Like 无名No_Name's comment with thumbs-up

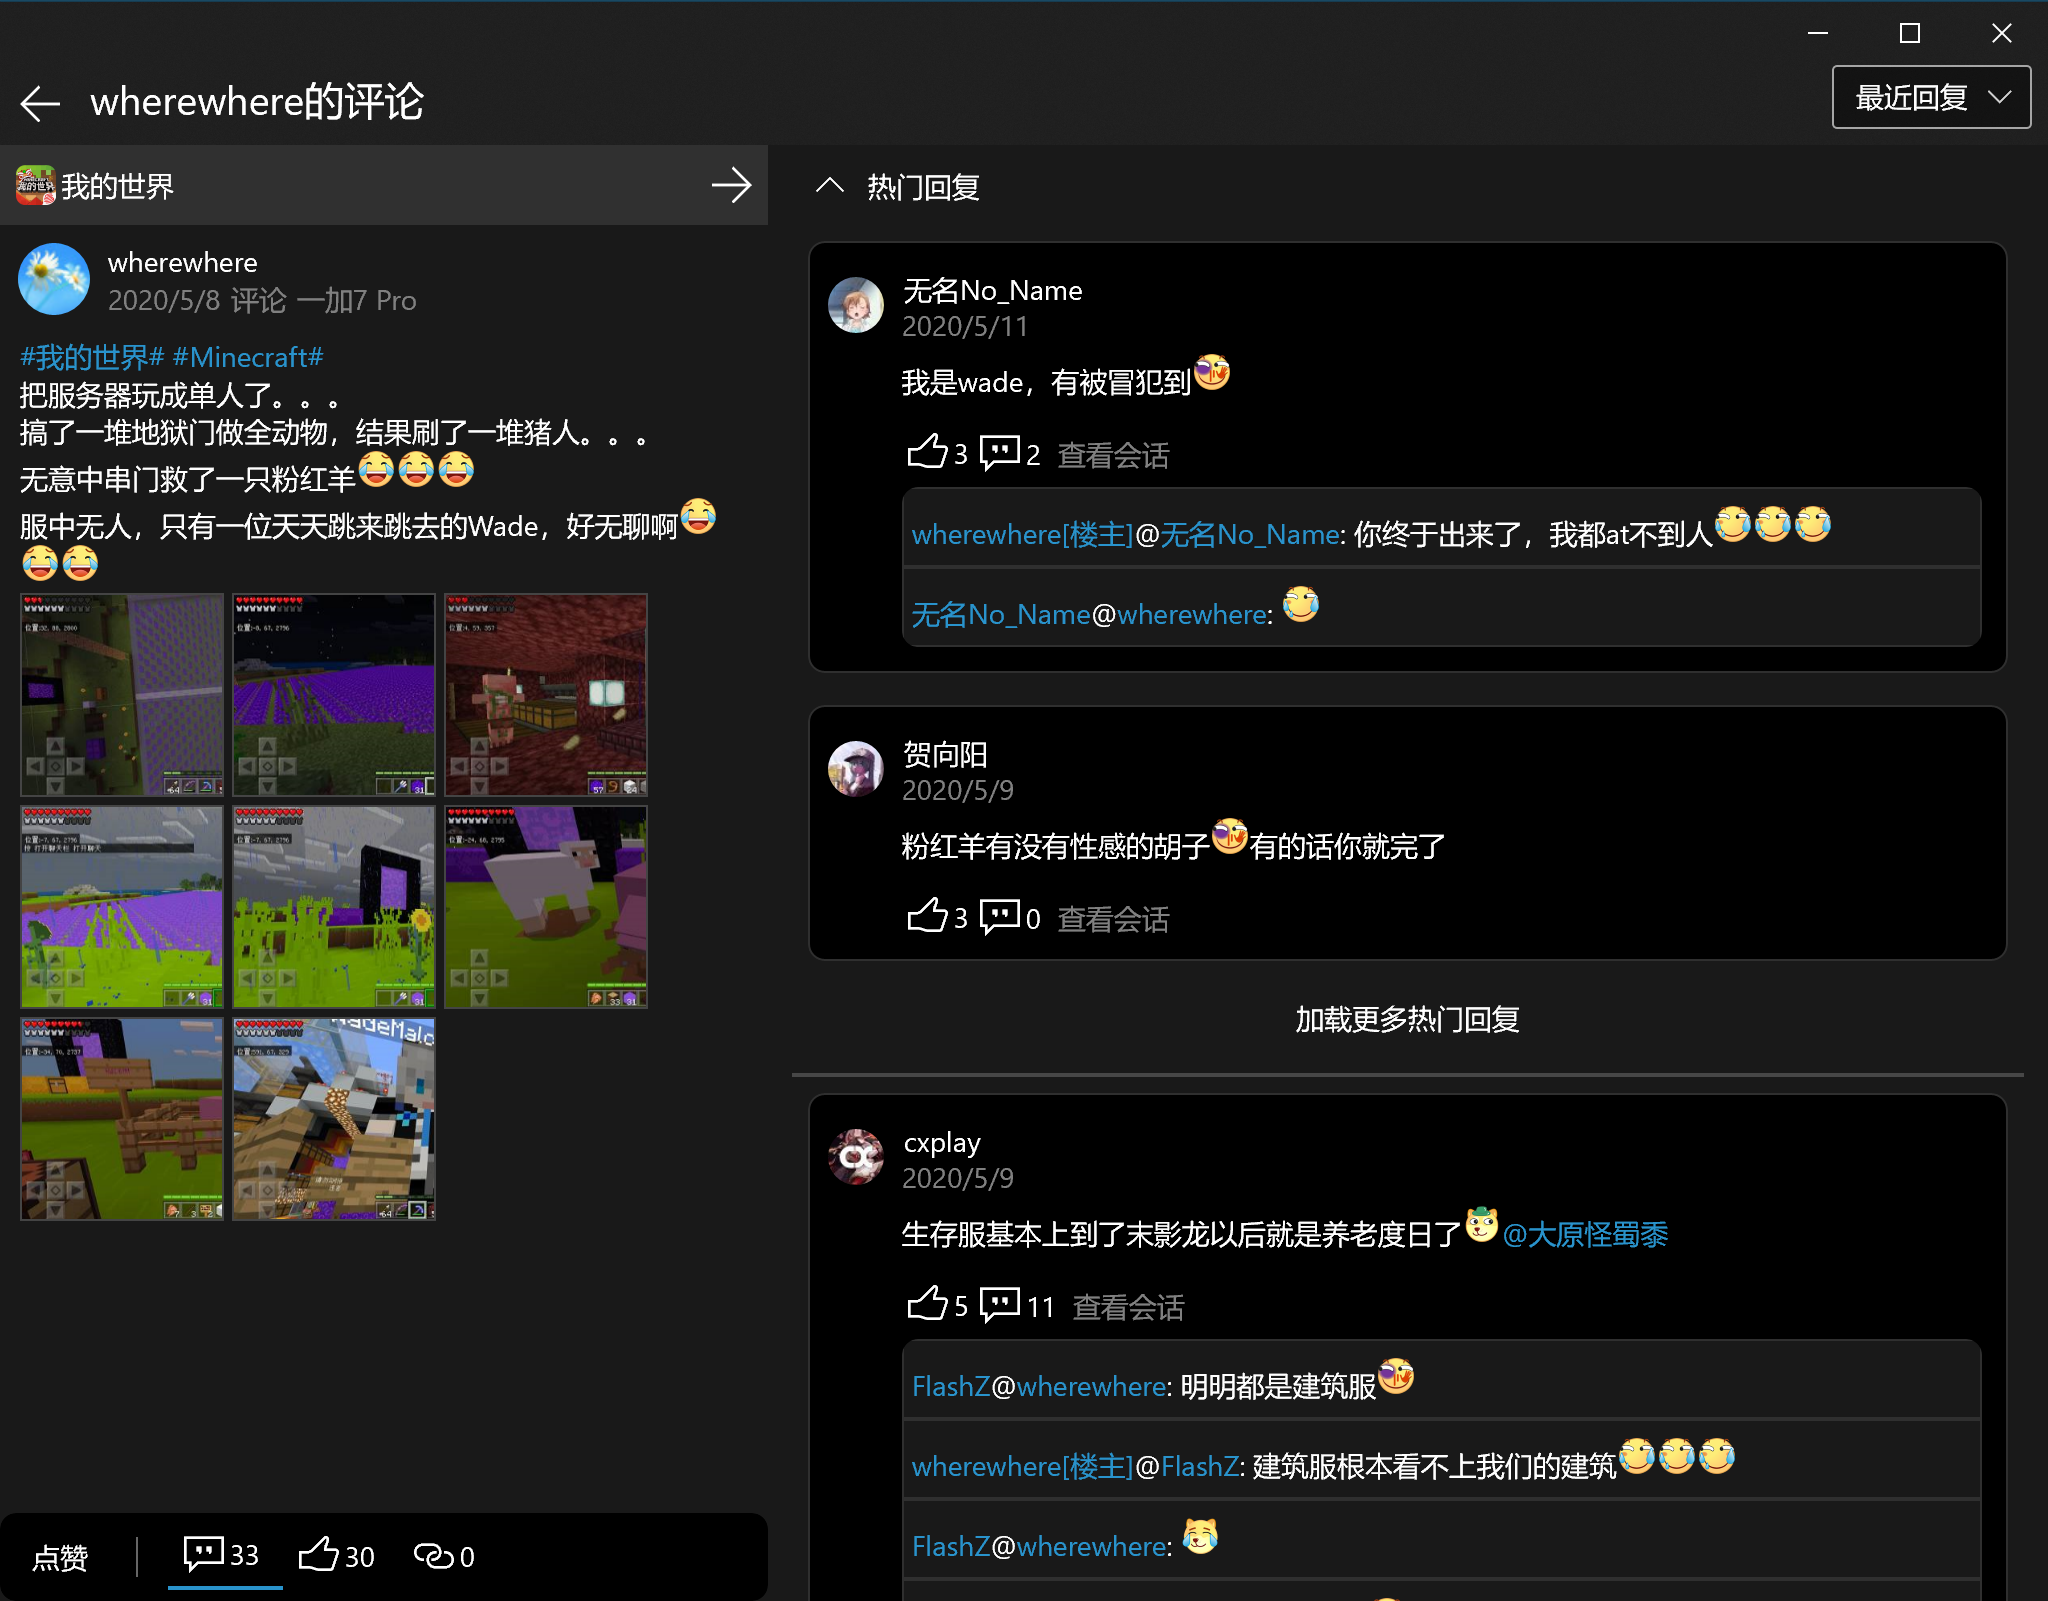coord(927,453)
